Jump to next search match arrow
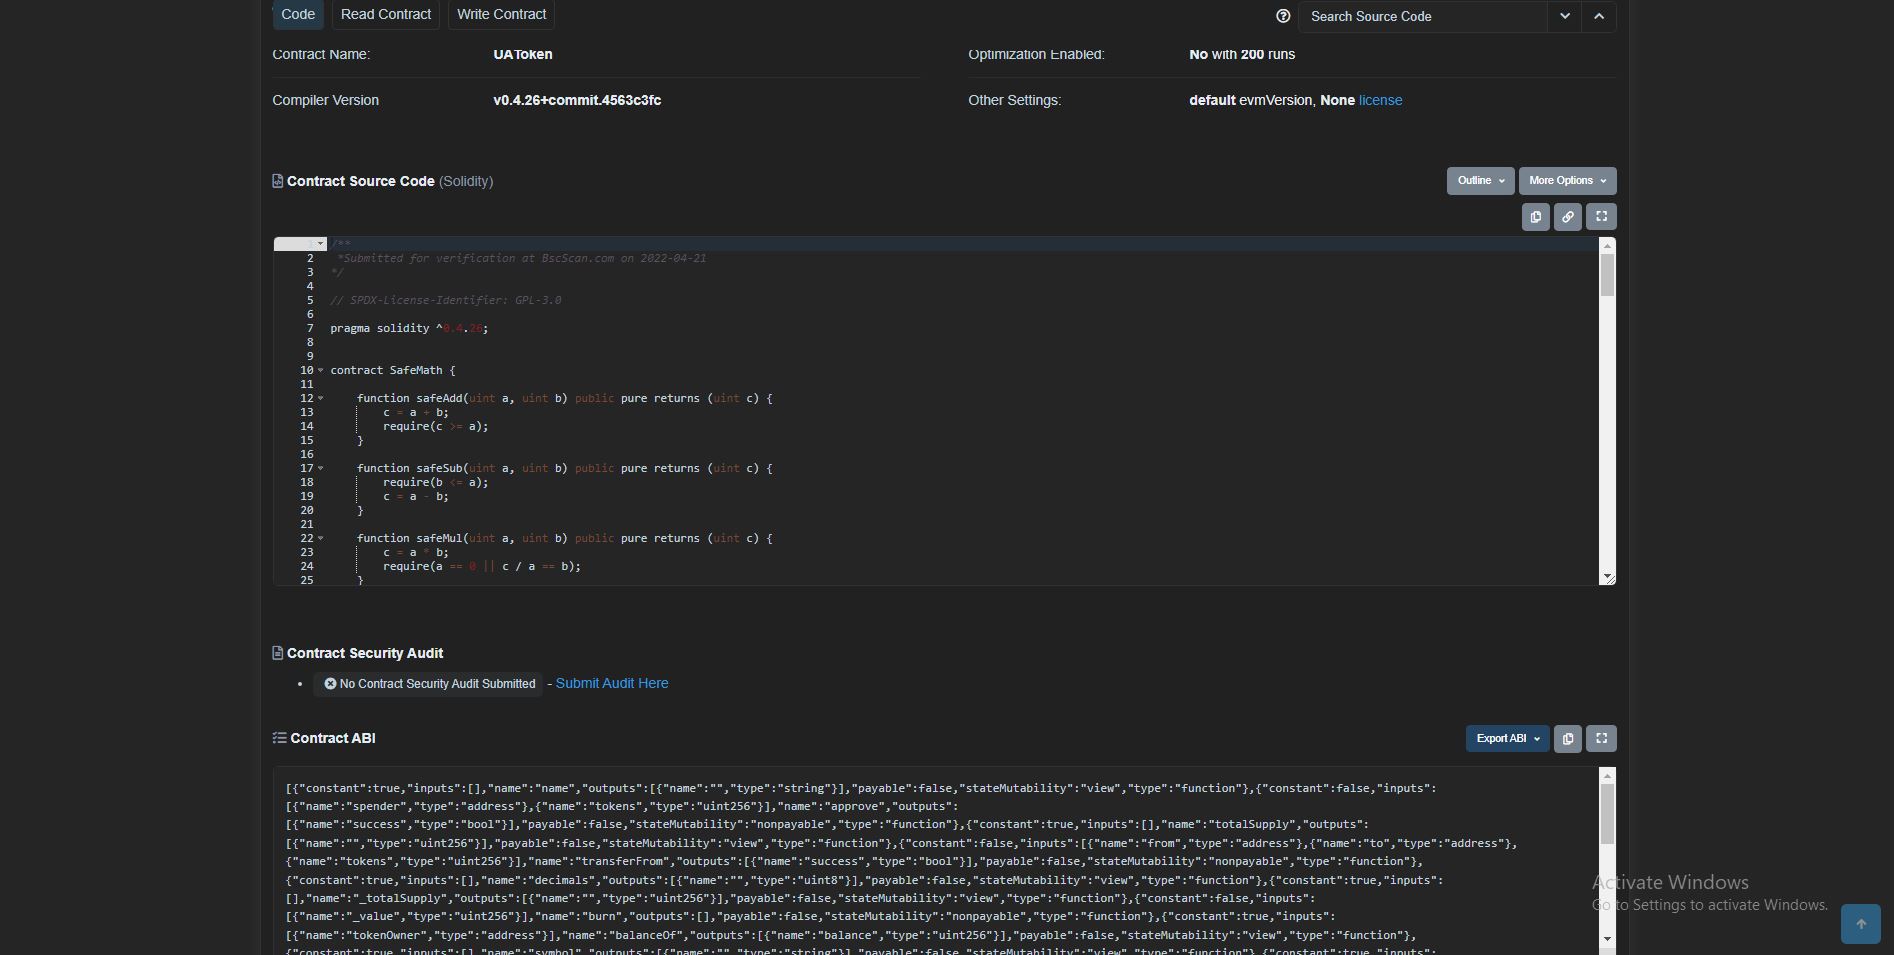This screenshot has height=955, width=1894. (x=1564, y=16)
